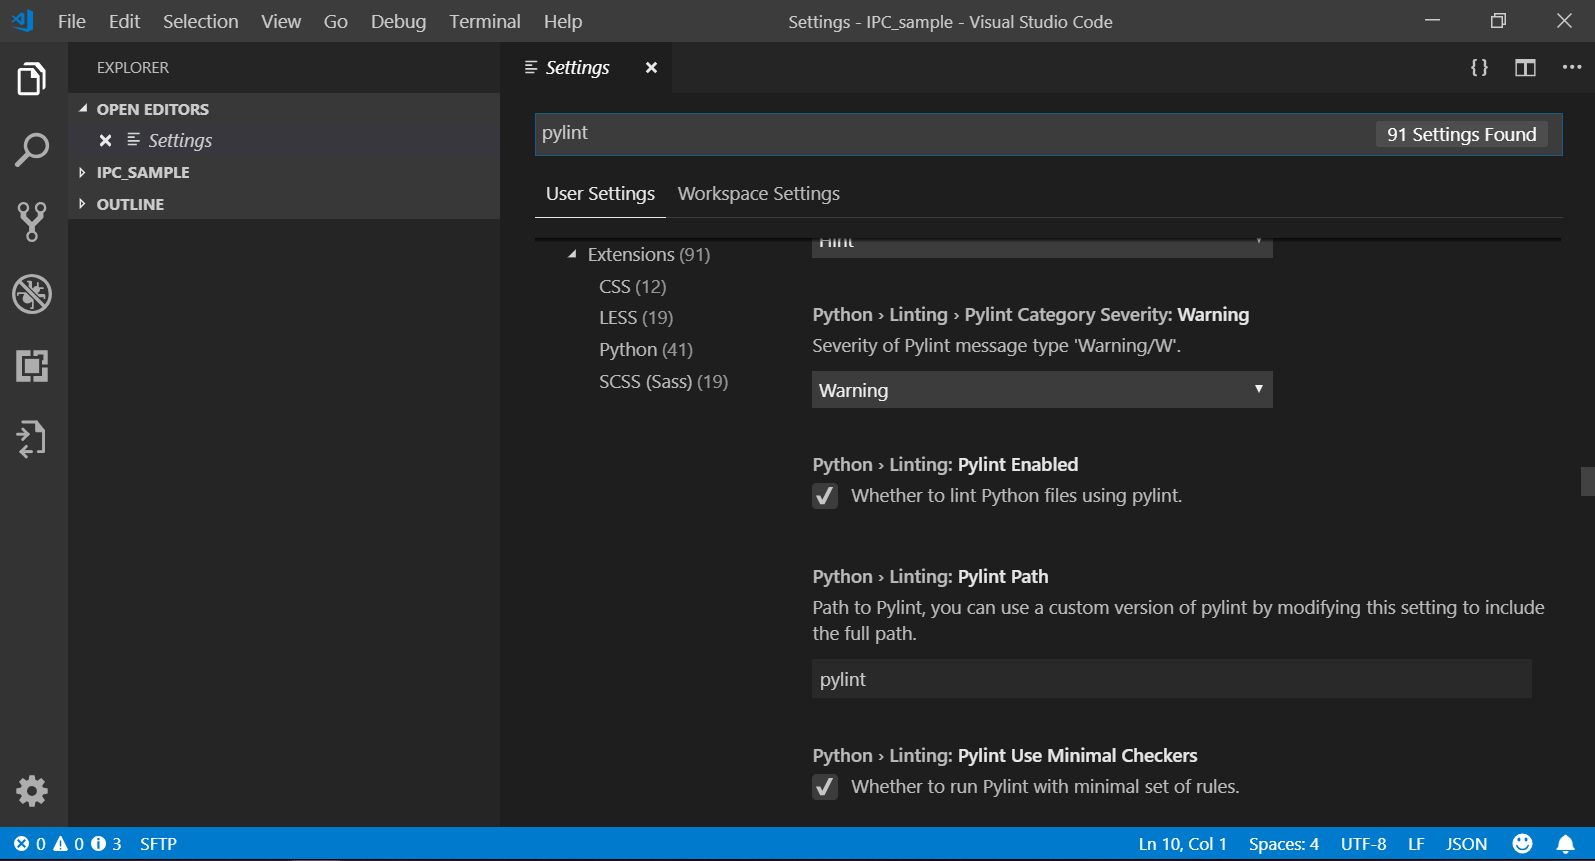Open settings JSON with curly braces icon
1595x861 pixels.
1479,67
